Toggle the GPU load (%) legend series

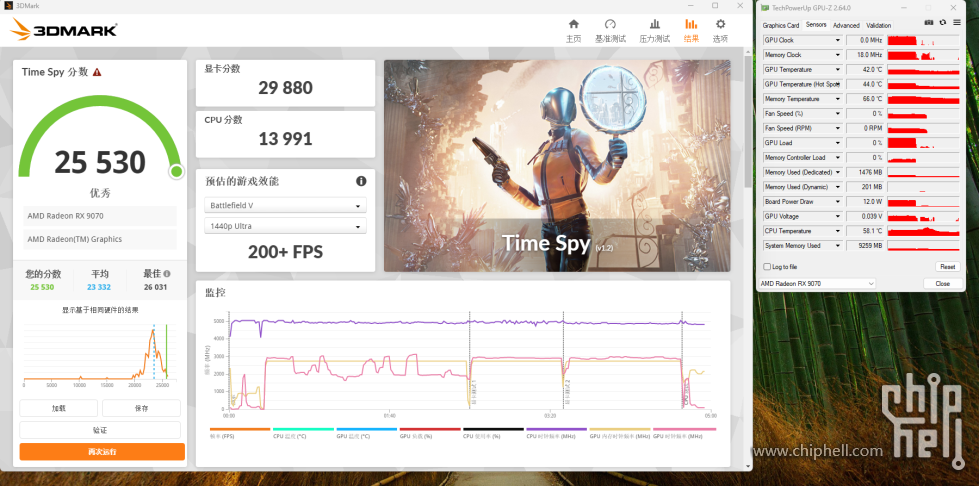pyautogui.click(x=430, y=432)
